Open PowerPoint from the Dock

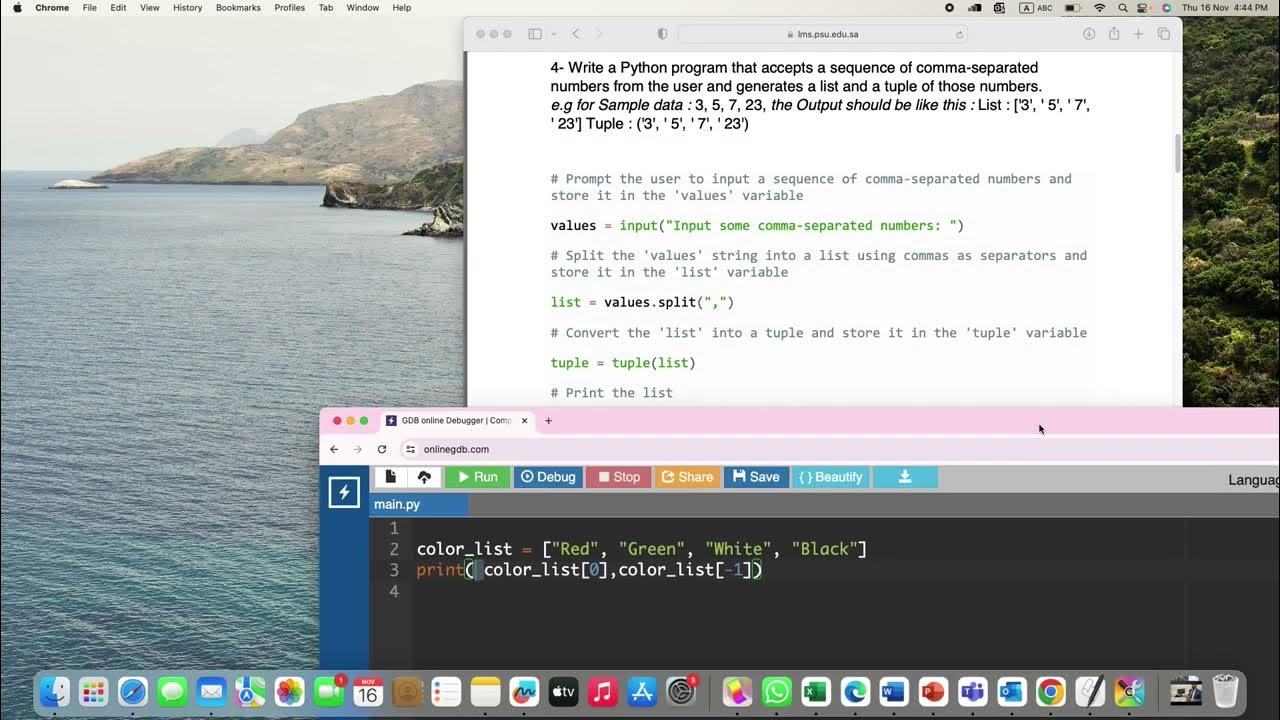point(933,691)
